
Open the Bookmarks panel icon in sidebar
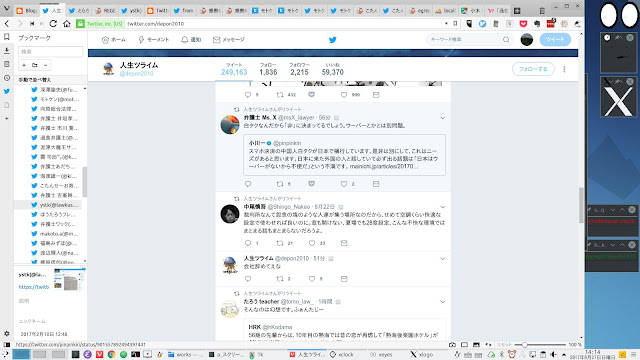(7, 37)
